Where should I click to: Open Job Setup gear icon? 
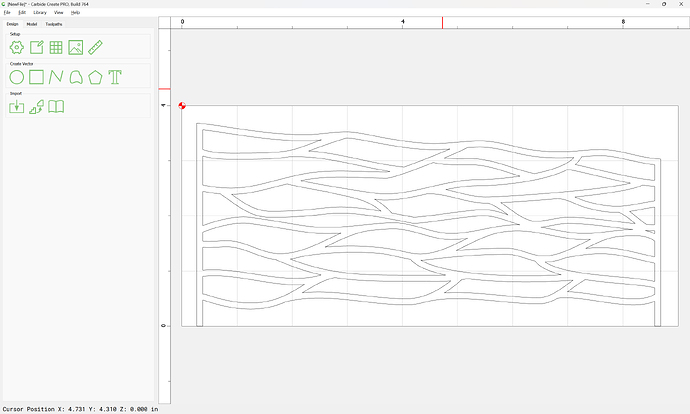pos(16,47)
